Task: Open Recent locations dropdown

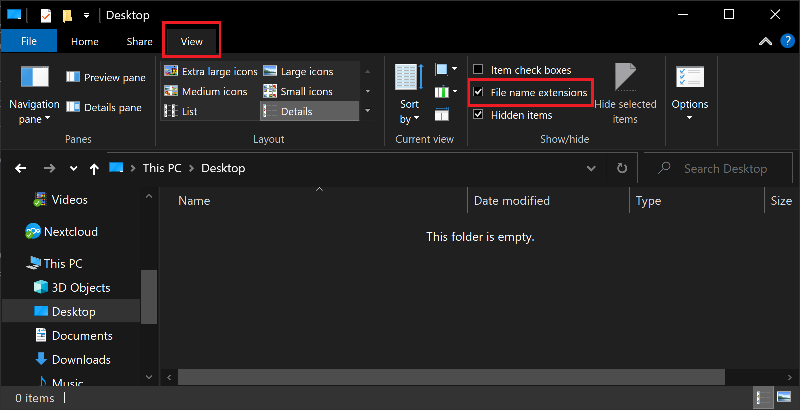Action: click(73, 169)
